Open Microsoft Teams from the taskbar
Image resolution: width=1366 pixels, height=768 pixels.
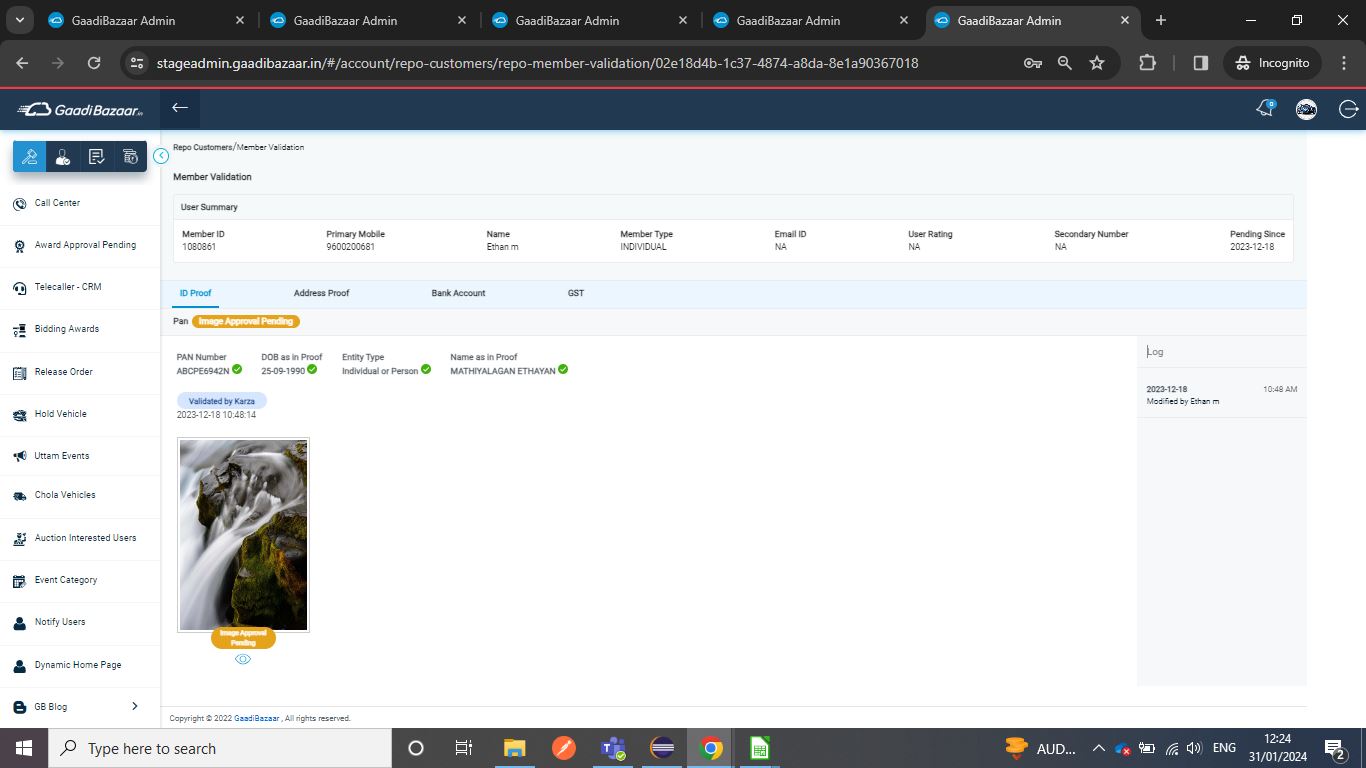[613, 748]
